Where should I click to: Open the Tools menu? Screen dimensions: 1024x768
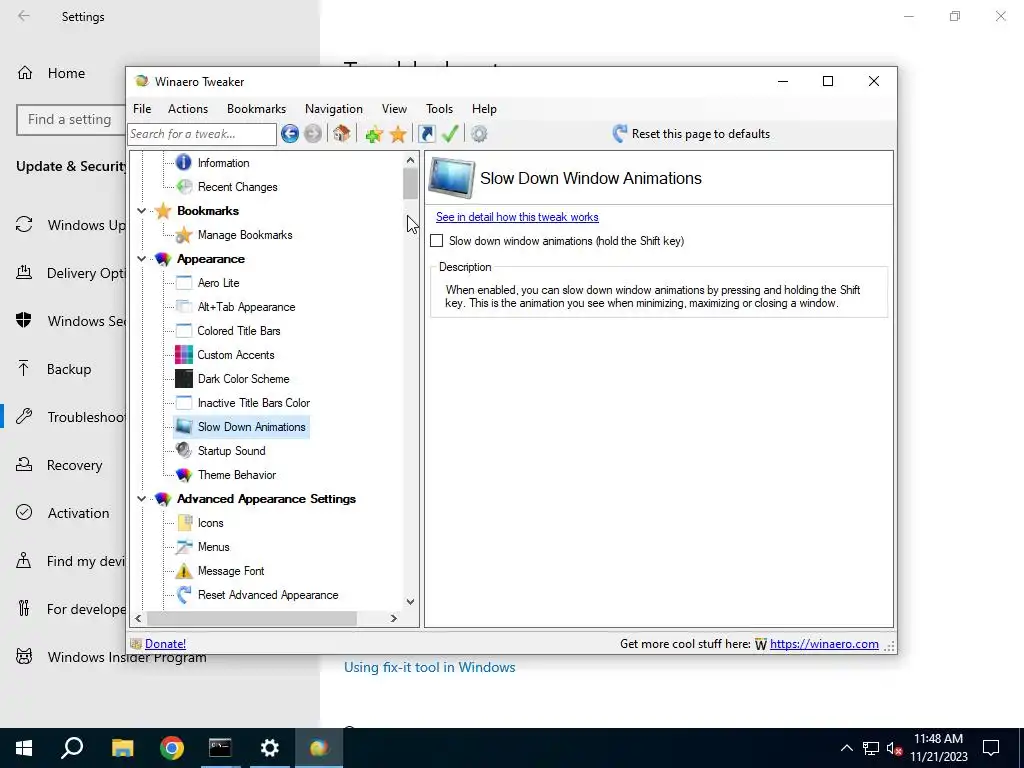pyautogui.click(x=440, y=109)
